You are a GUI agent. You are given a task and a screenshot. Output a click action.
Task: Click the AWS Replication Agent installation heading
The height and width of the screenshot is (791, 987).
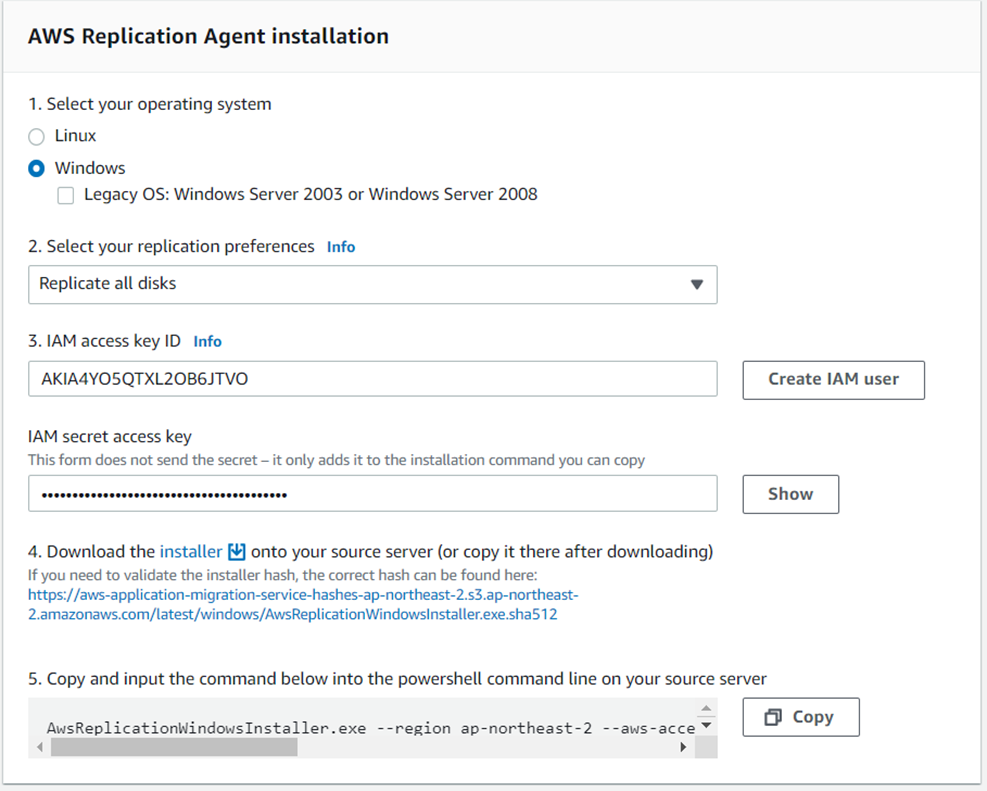[x=208, y=36]
